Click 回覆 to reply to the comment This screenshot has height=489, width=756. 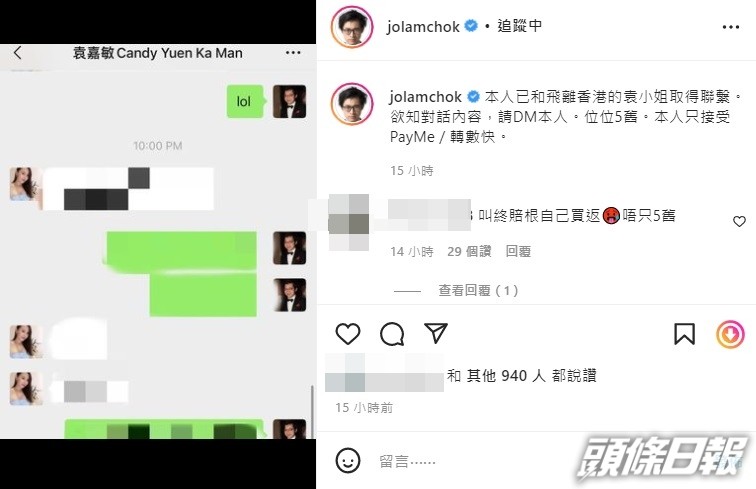coord(518,251)
